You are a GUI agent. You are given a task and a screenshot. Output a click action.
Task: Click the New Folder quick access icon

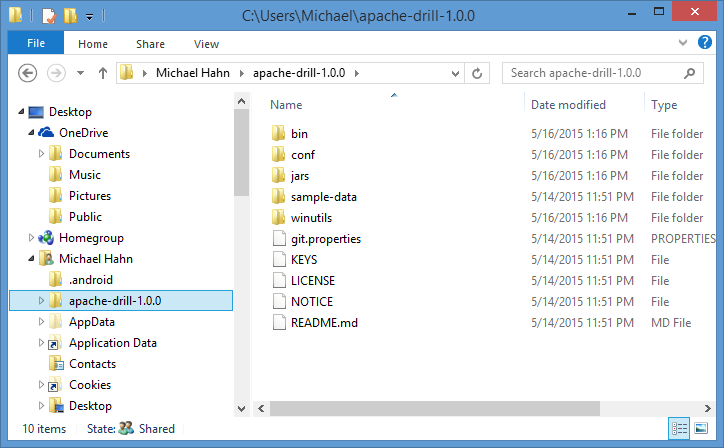pos(69,15)
